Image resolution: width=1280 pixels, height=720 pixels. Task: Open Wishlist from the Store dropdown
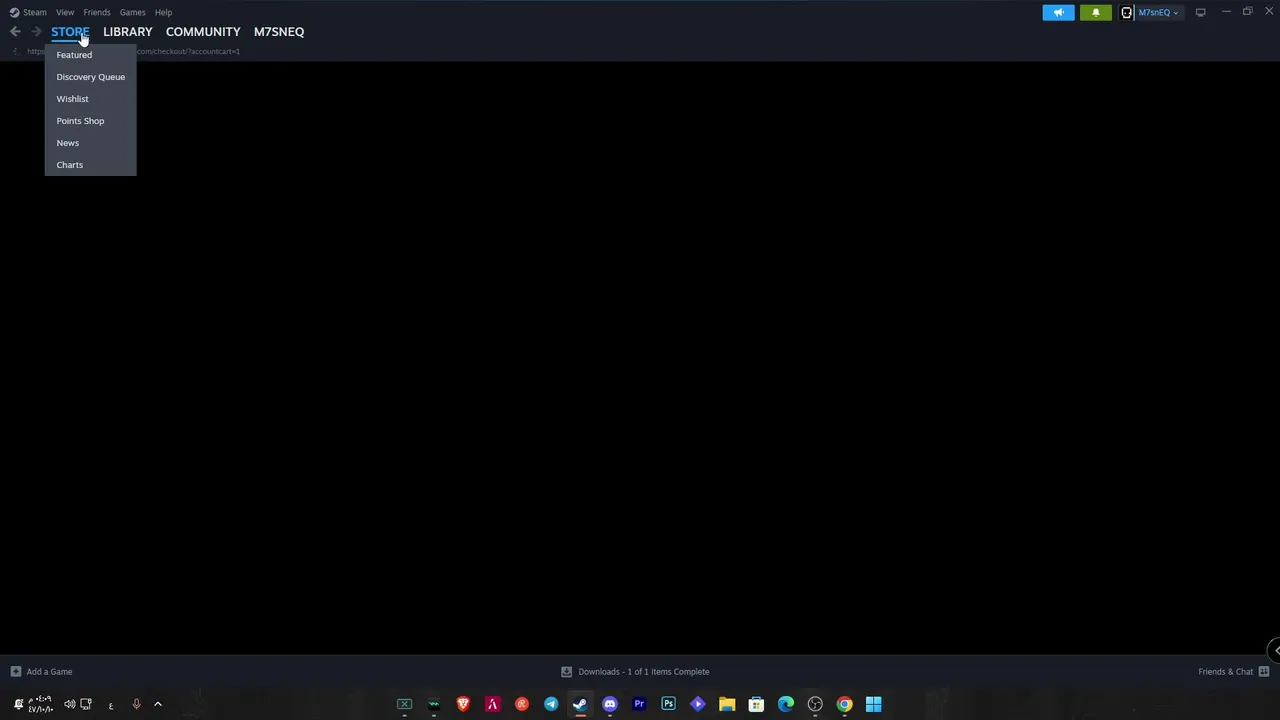[90, 99]
